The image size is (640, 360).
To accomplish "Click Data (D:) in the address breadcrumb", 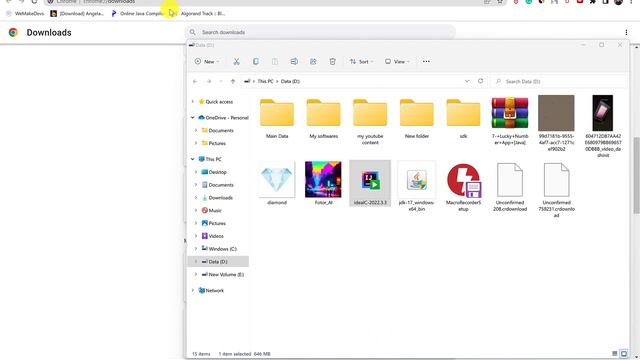I will (x=290, y=81).
